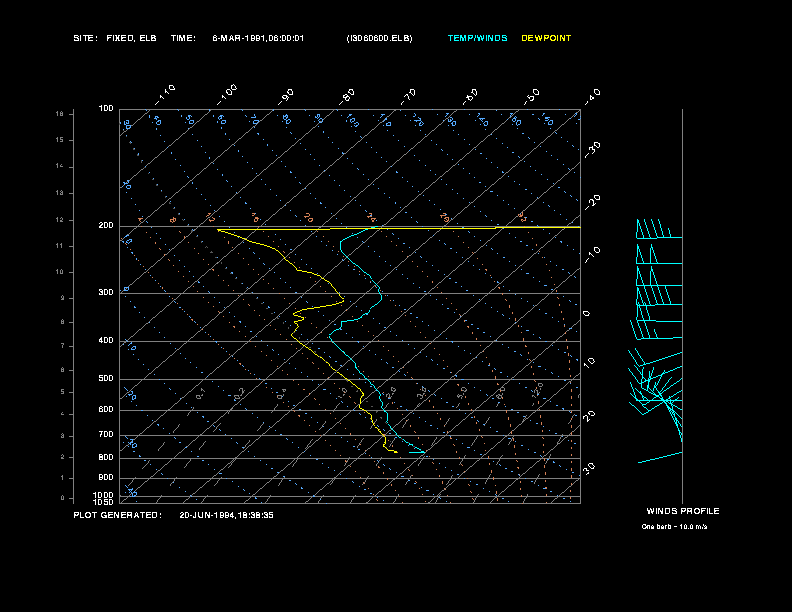Click the 1050 pressure label at bottom

click(104, 502)
